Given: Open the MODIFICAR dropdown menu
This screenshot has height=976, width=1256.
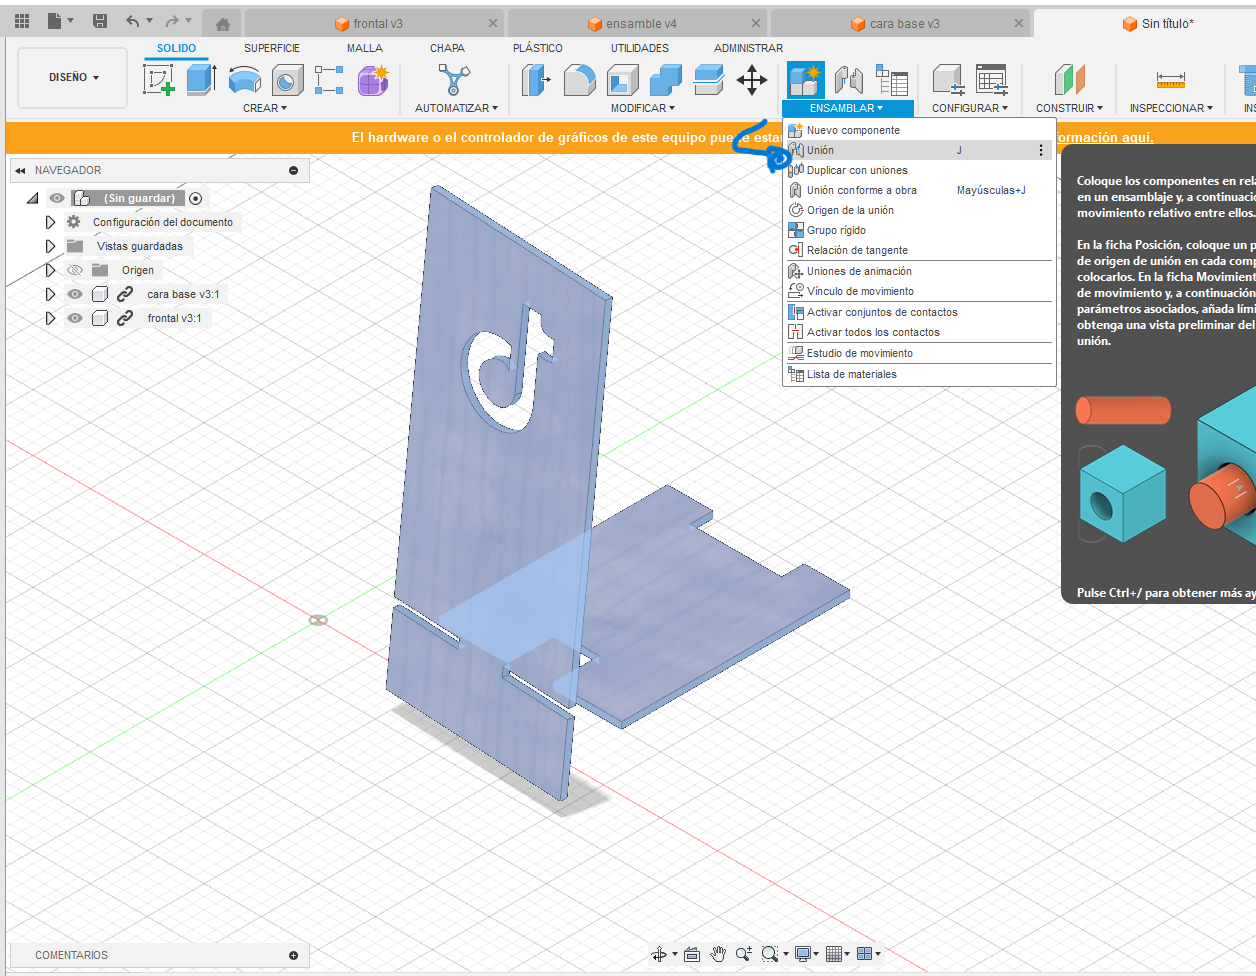Looking at the screenshot, I should point(643,108).
